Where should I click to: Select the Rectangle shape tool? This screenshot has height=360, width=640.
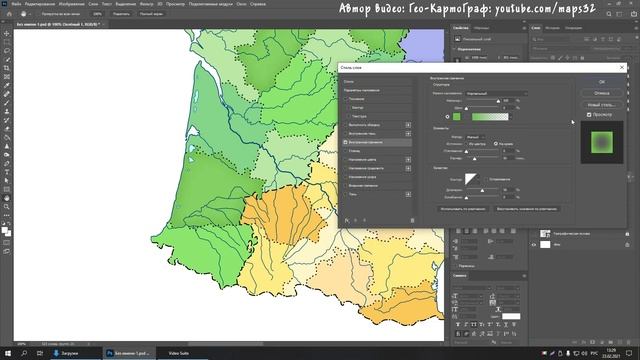(7, 189)
